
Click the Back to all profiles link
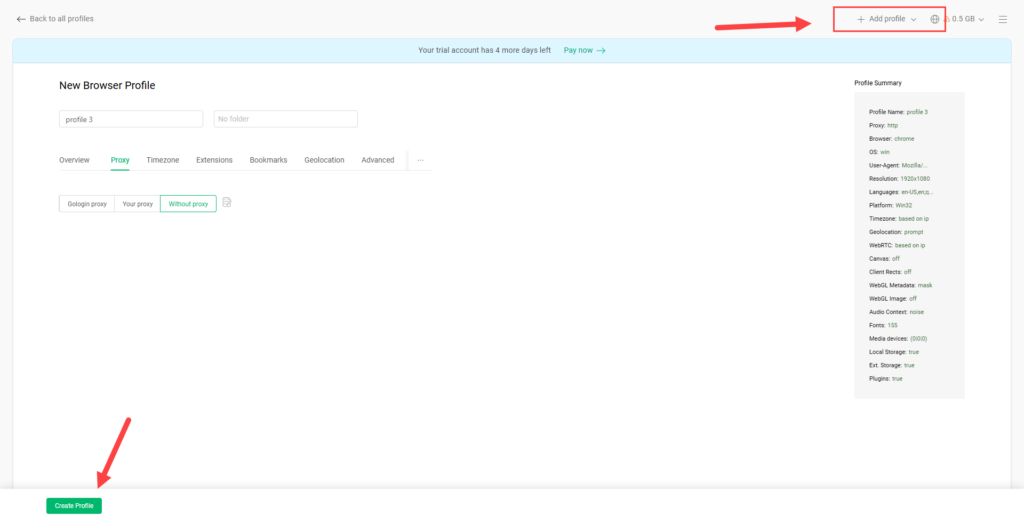pos(62,19)
